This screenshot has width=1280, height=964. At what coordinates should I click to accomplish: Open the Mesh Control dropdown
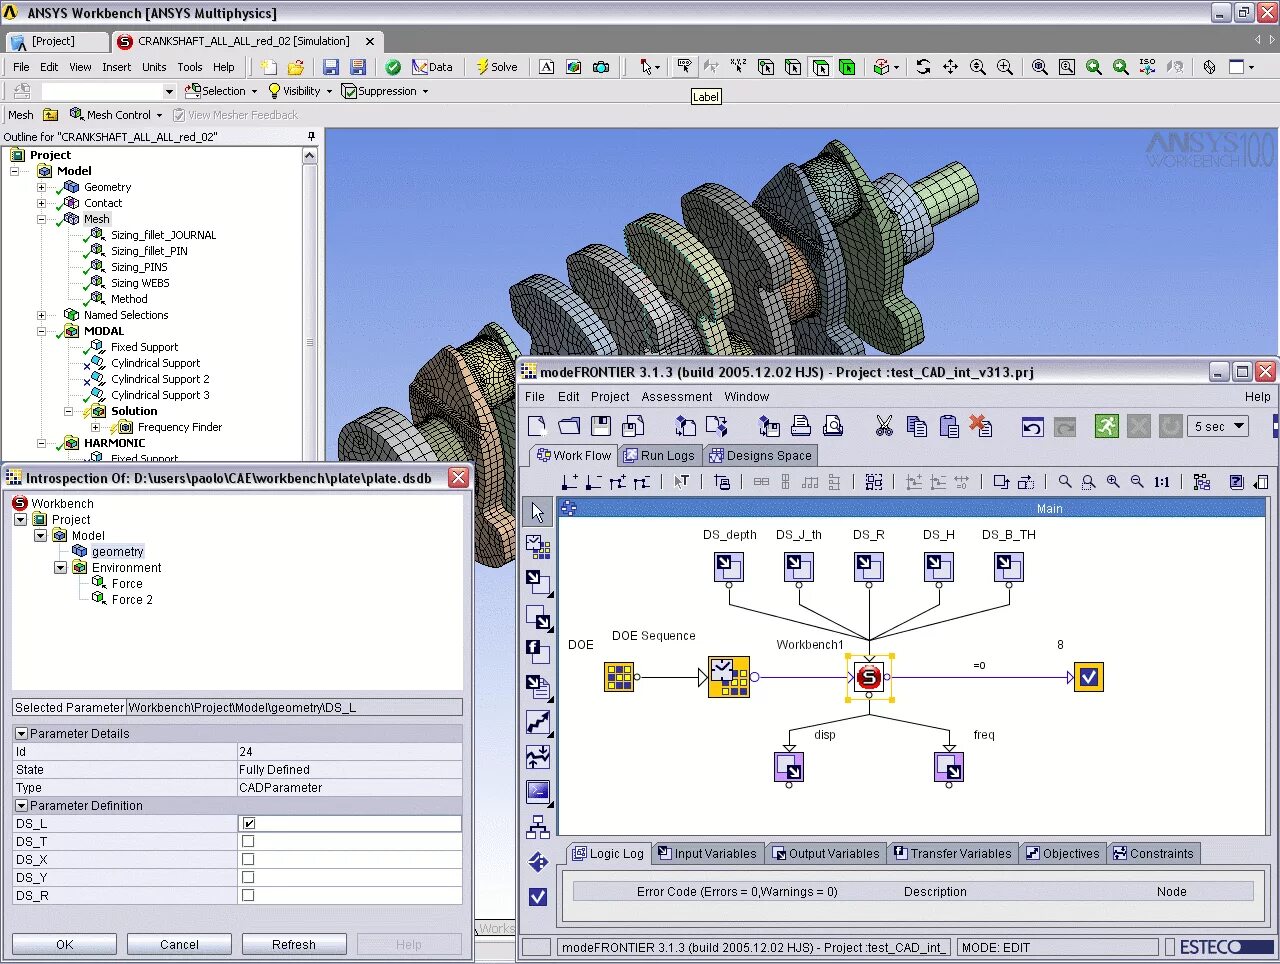pos(116,115)
